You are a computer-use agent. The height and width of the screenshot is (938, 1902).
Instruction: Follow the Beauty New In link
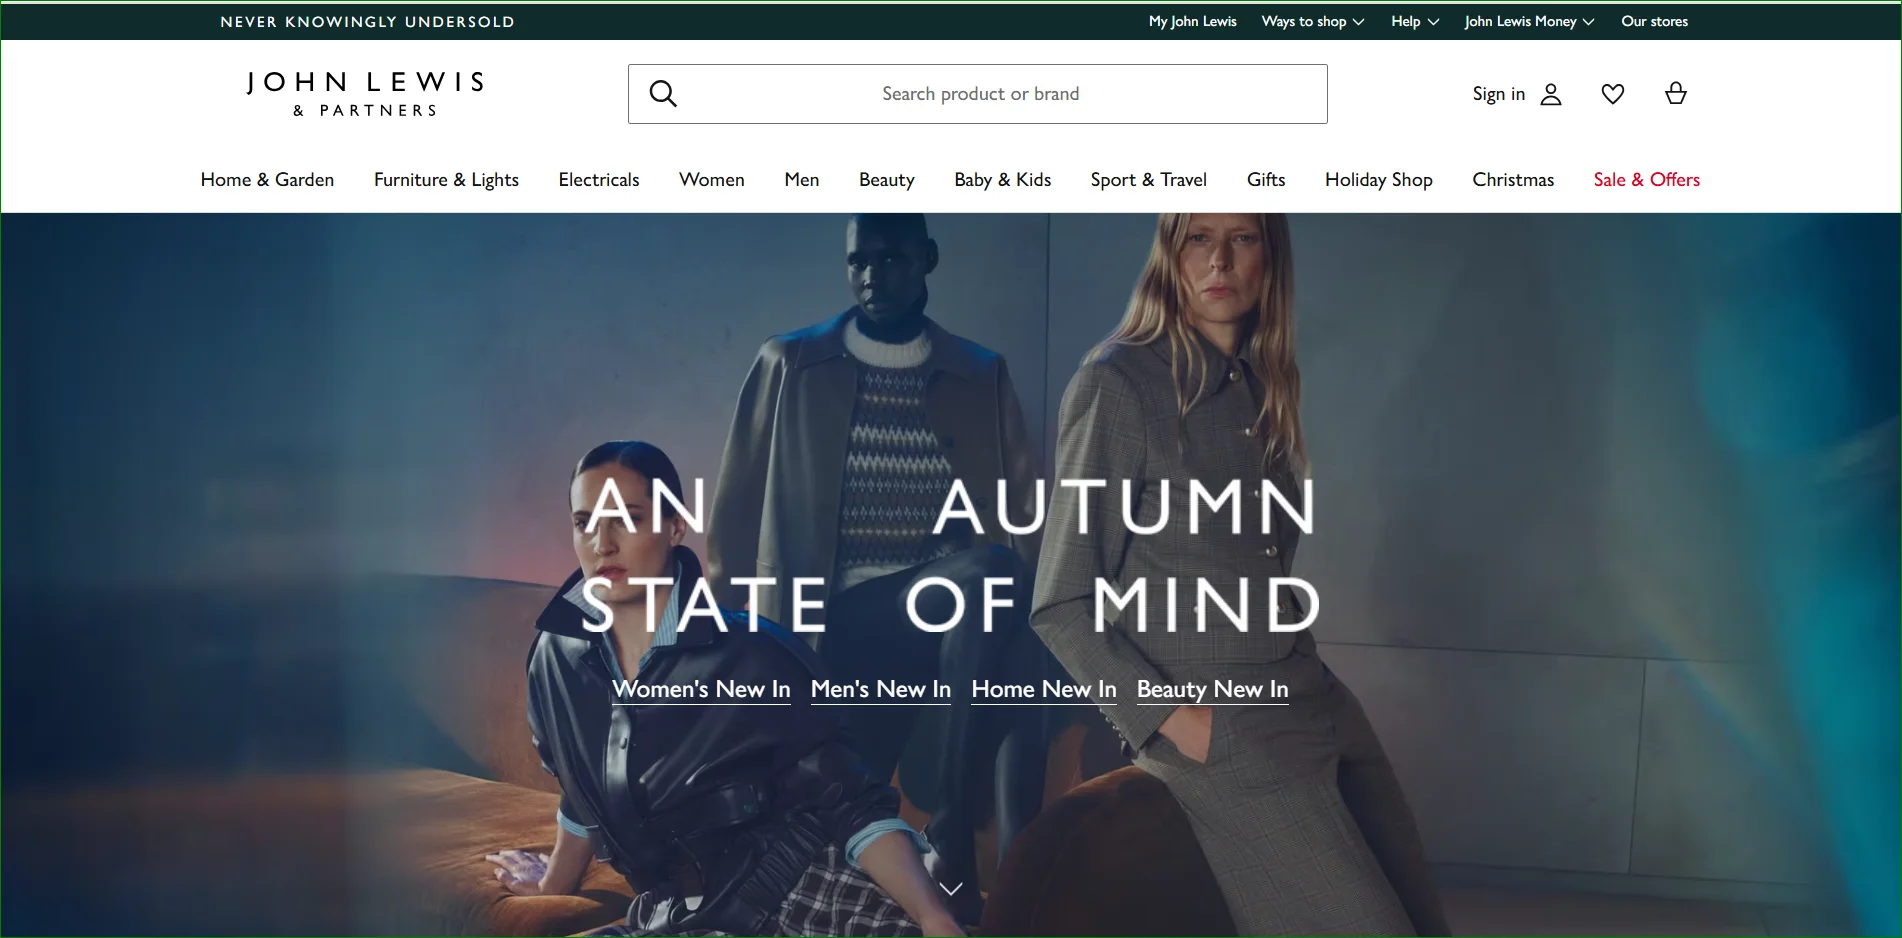[x=1212, y=689]
